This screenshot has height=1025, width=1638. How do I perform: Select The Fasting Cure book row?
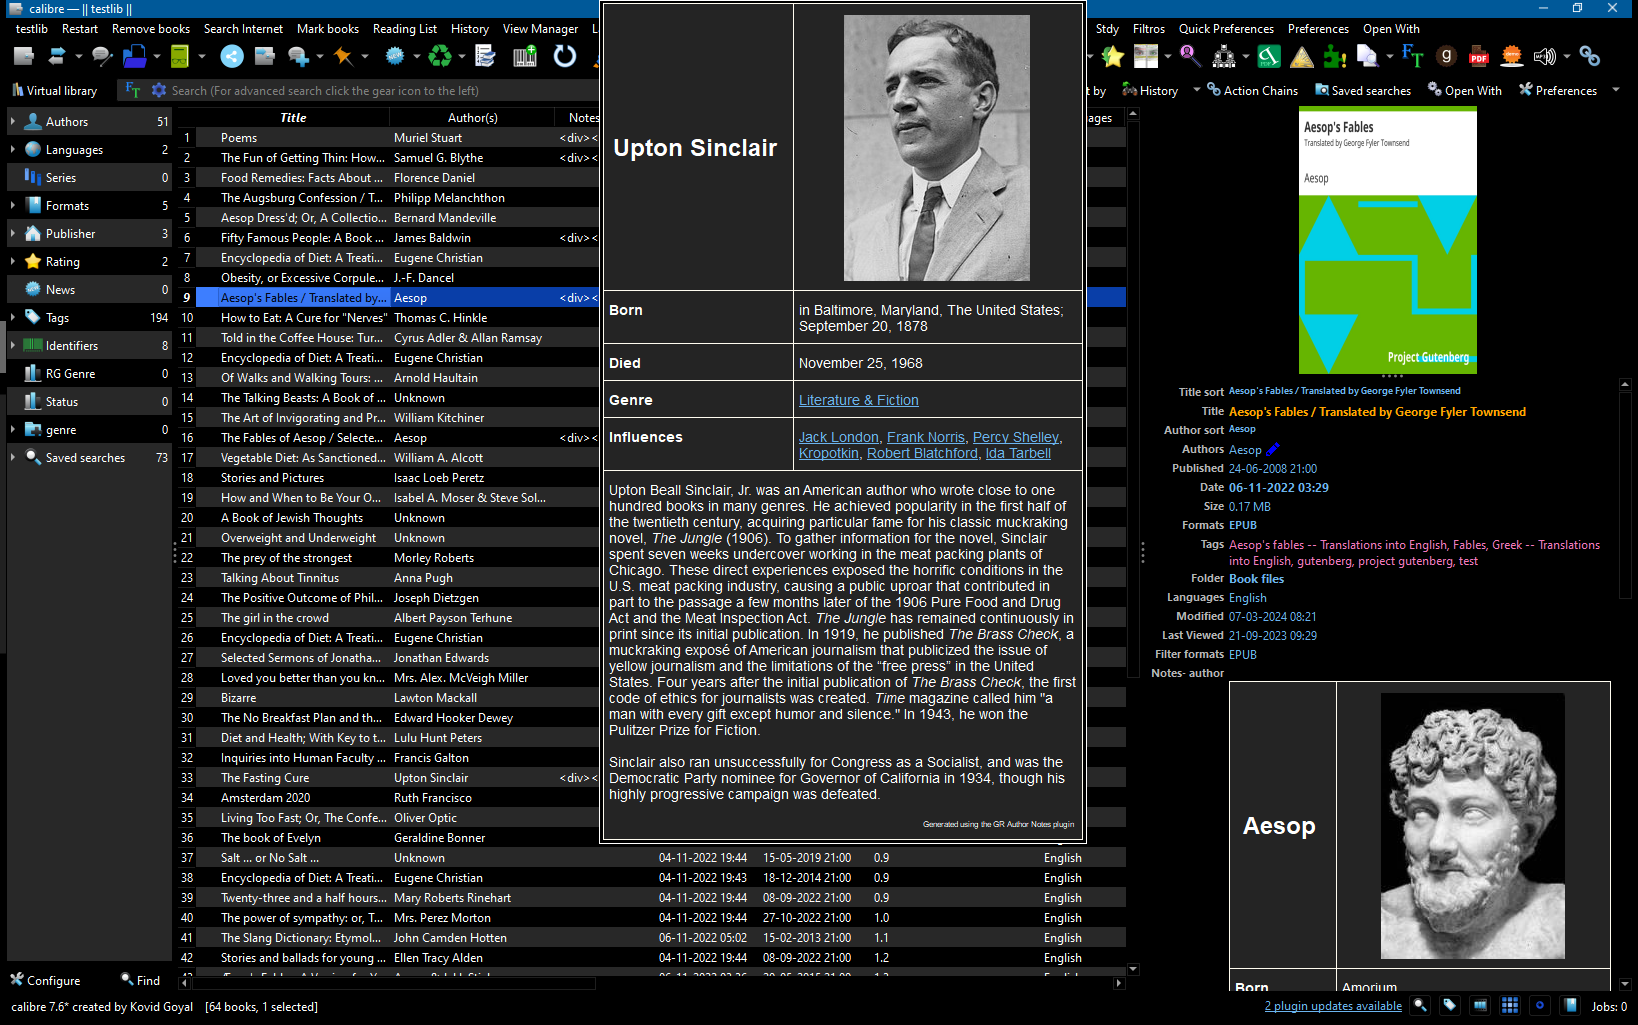click(x=388, y=778)
